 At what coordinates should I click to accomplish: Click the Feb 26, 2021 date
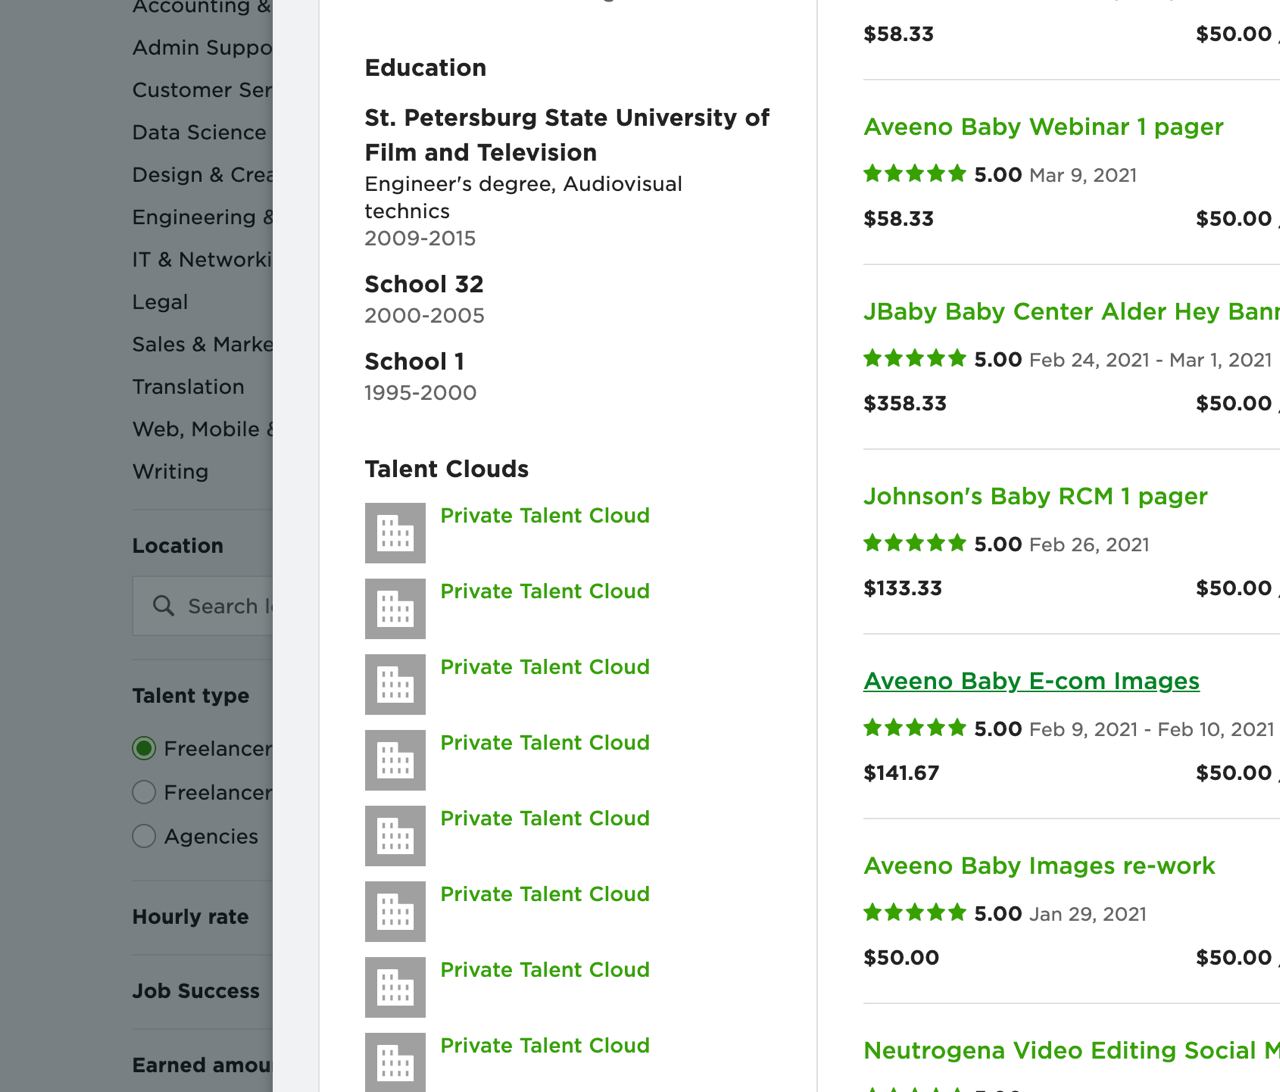pyautogui.click(x=1089, y=545)
